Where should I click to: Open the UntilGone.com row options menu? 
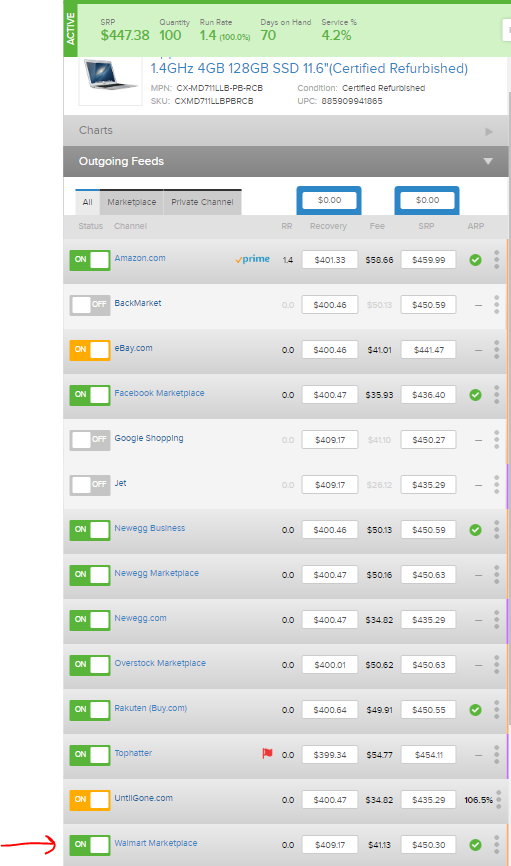click(x=499, y=800)
